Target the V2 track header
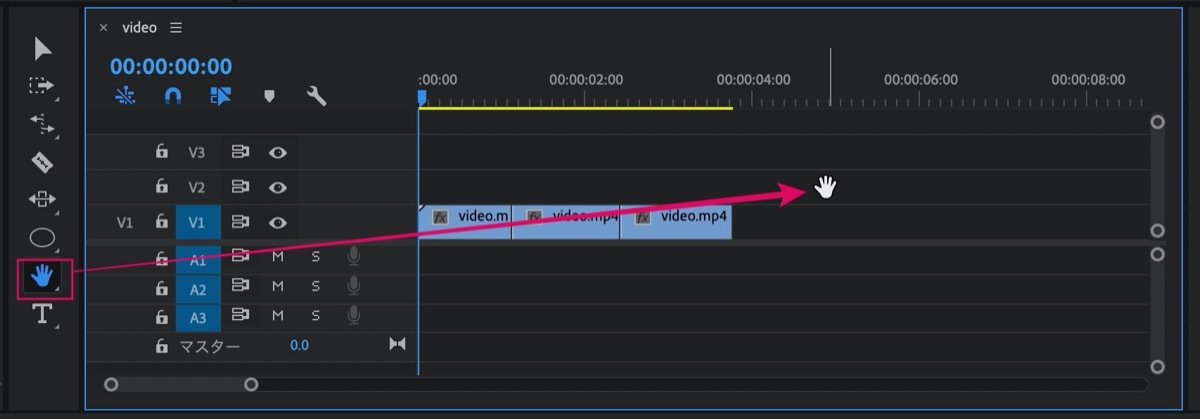 (x=197, y=187)
